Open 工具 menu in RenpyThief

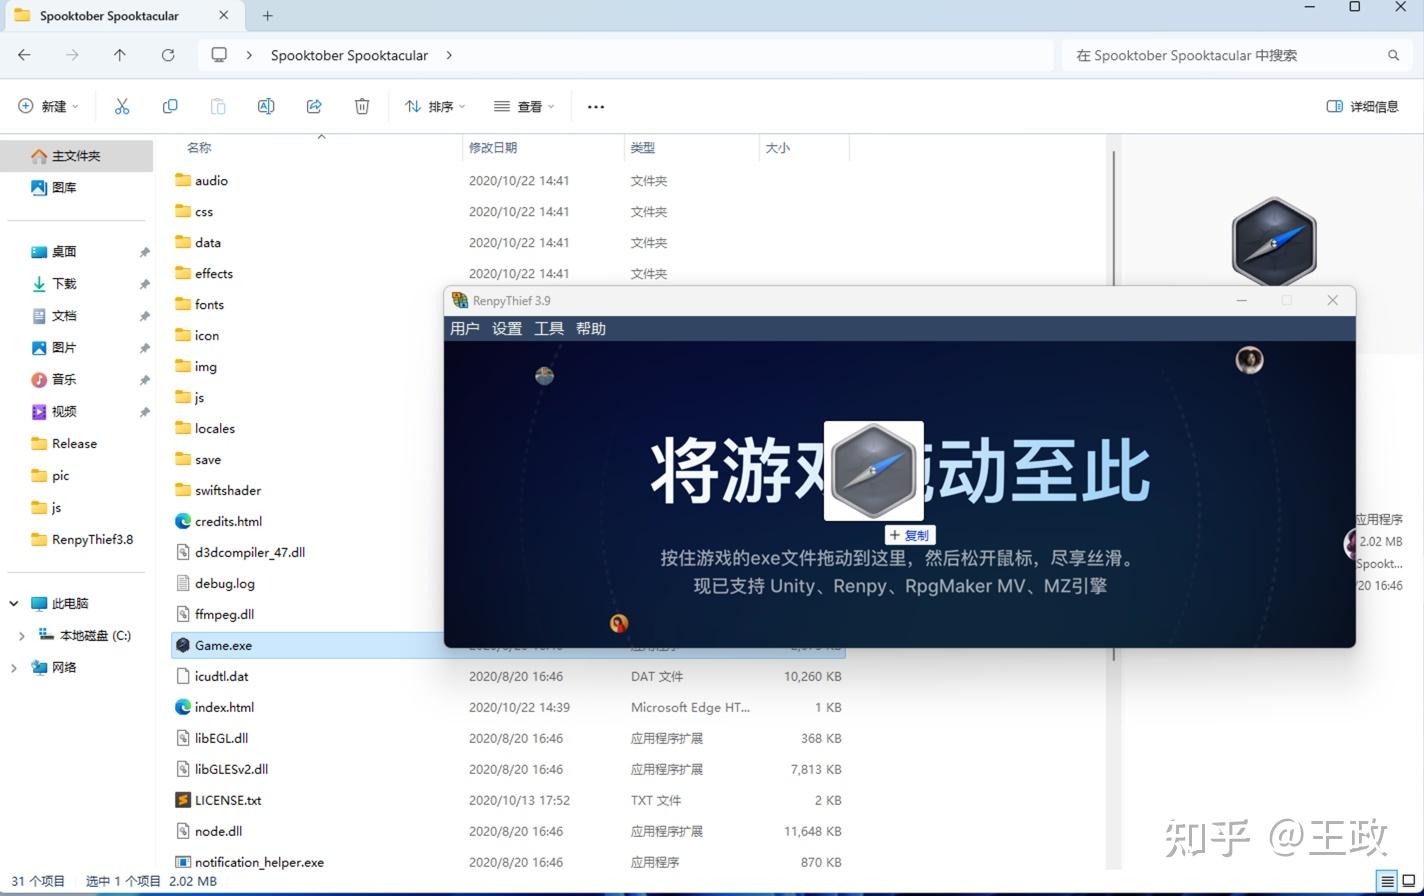pyautogui.click(x=549, y=328)
